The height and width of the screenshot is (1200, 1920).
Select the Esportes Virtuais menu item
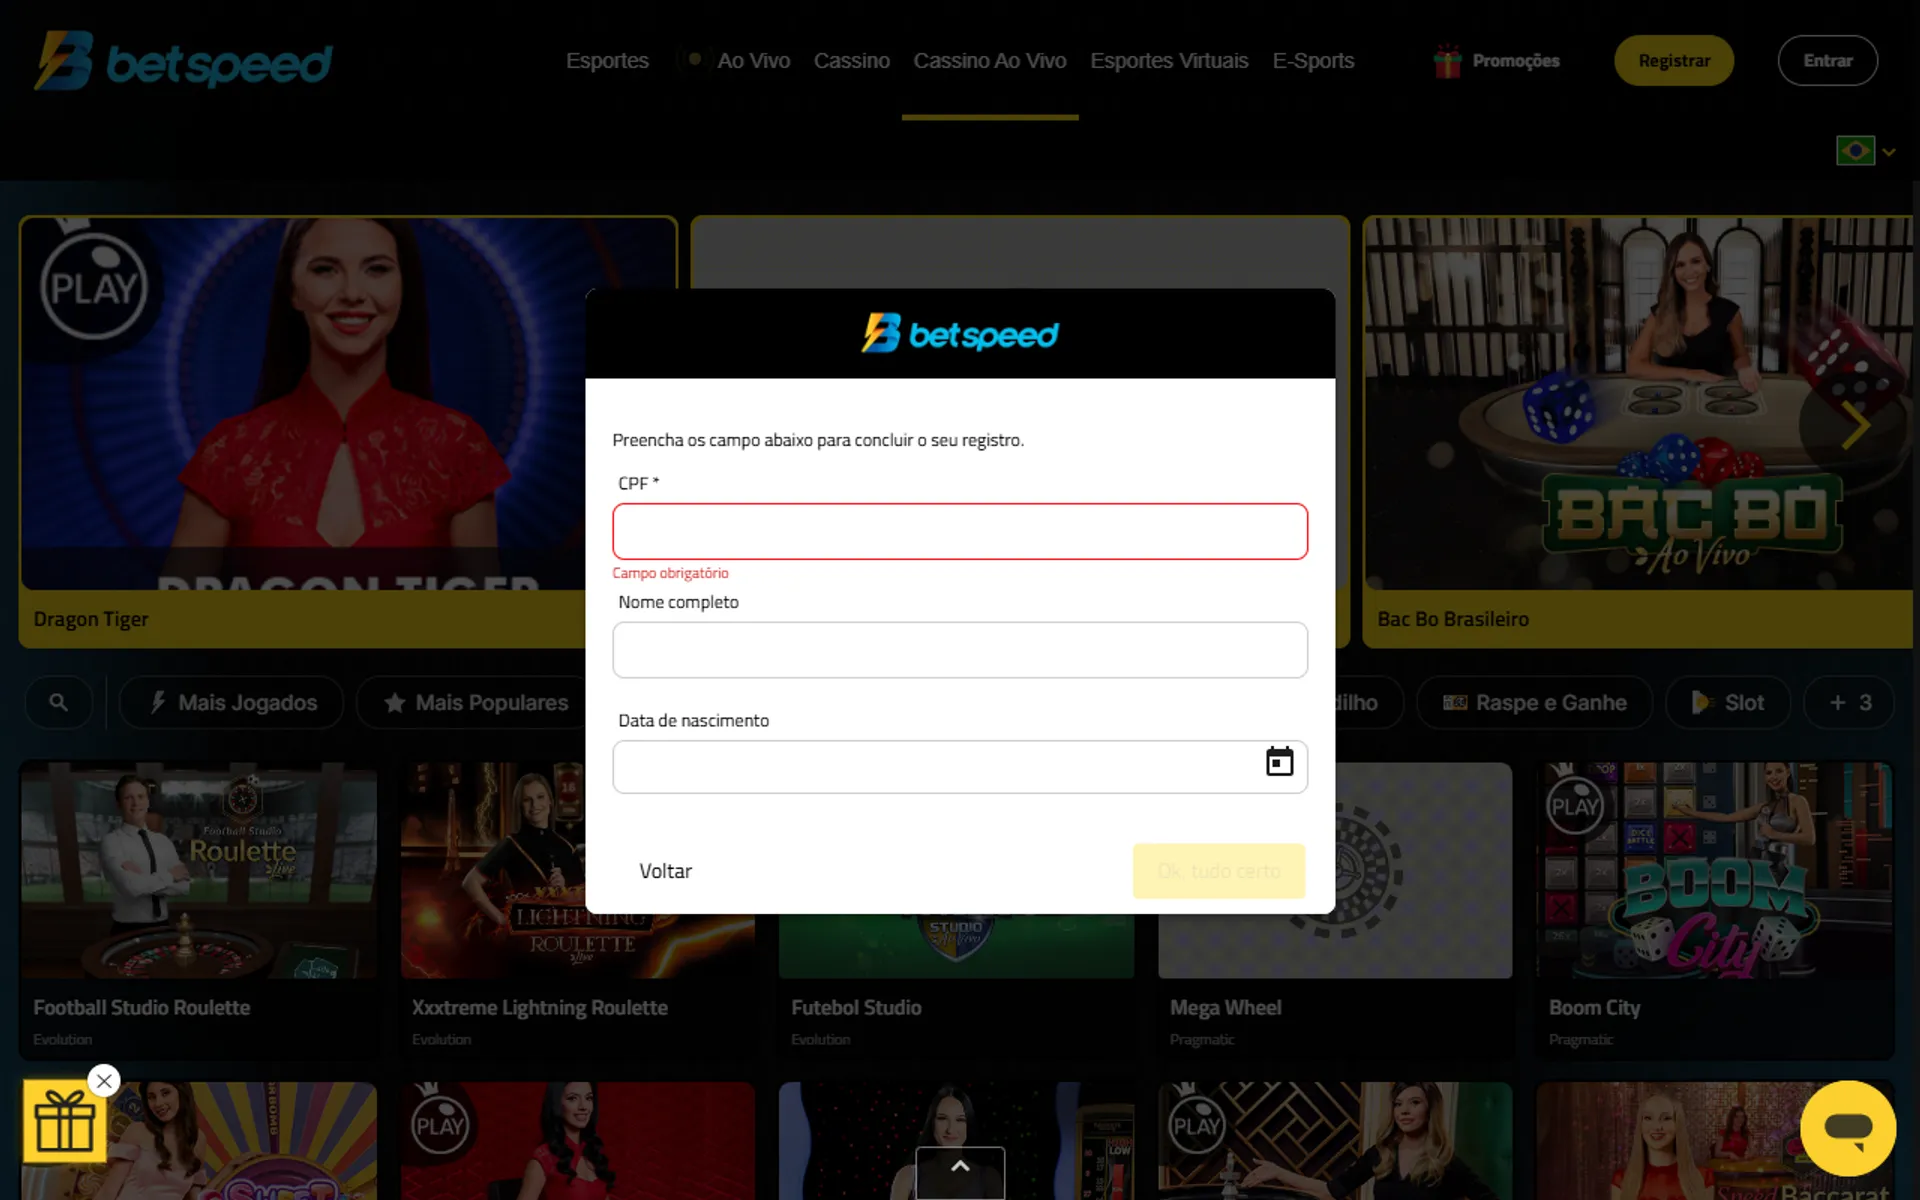click(x=1168, y=59)
